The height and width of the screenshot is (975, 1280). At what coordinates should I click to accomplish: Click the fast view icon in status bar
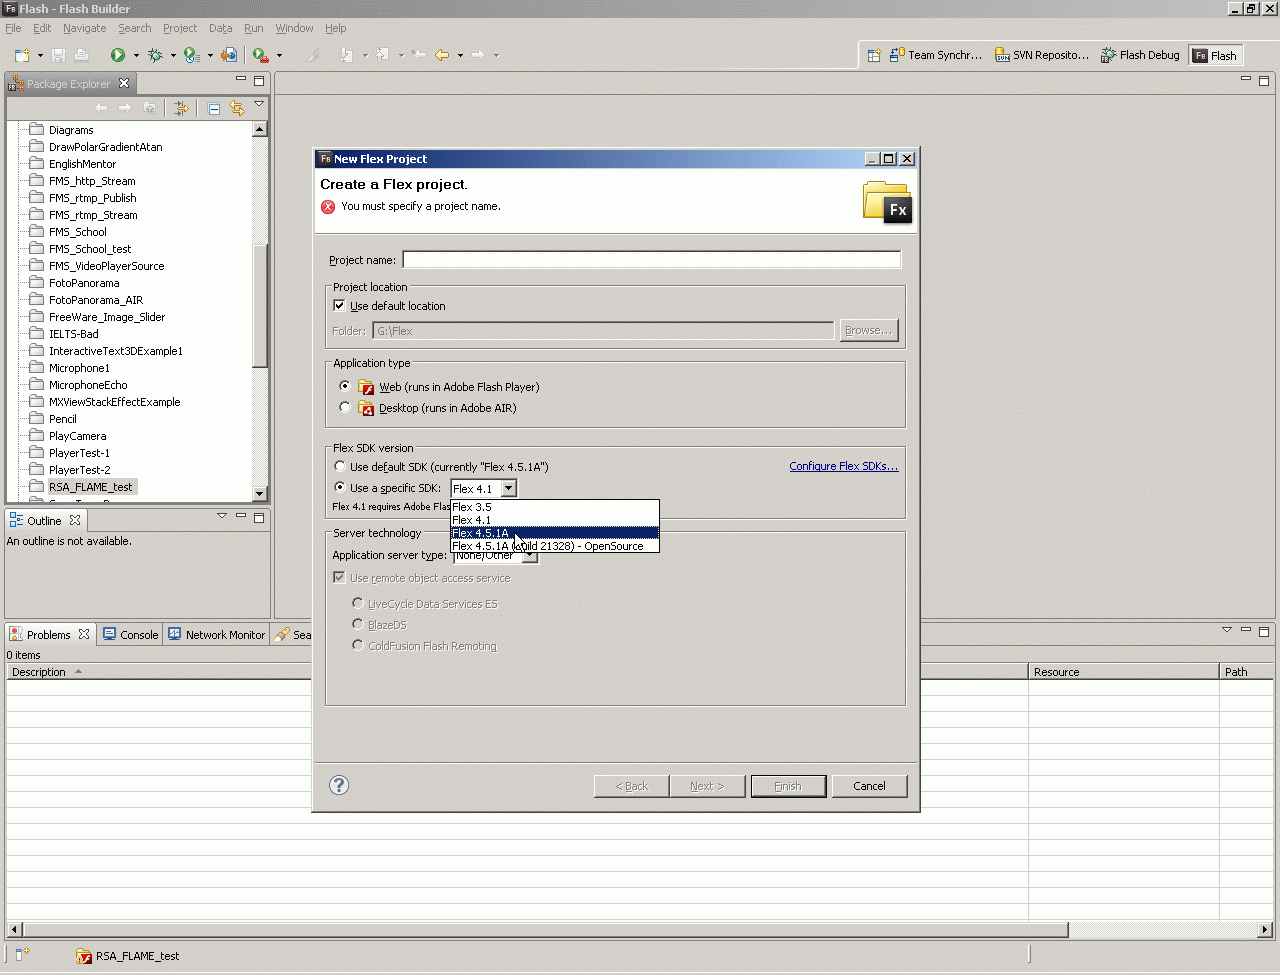(23, 955)
